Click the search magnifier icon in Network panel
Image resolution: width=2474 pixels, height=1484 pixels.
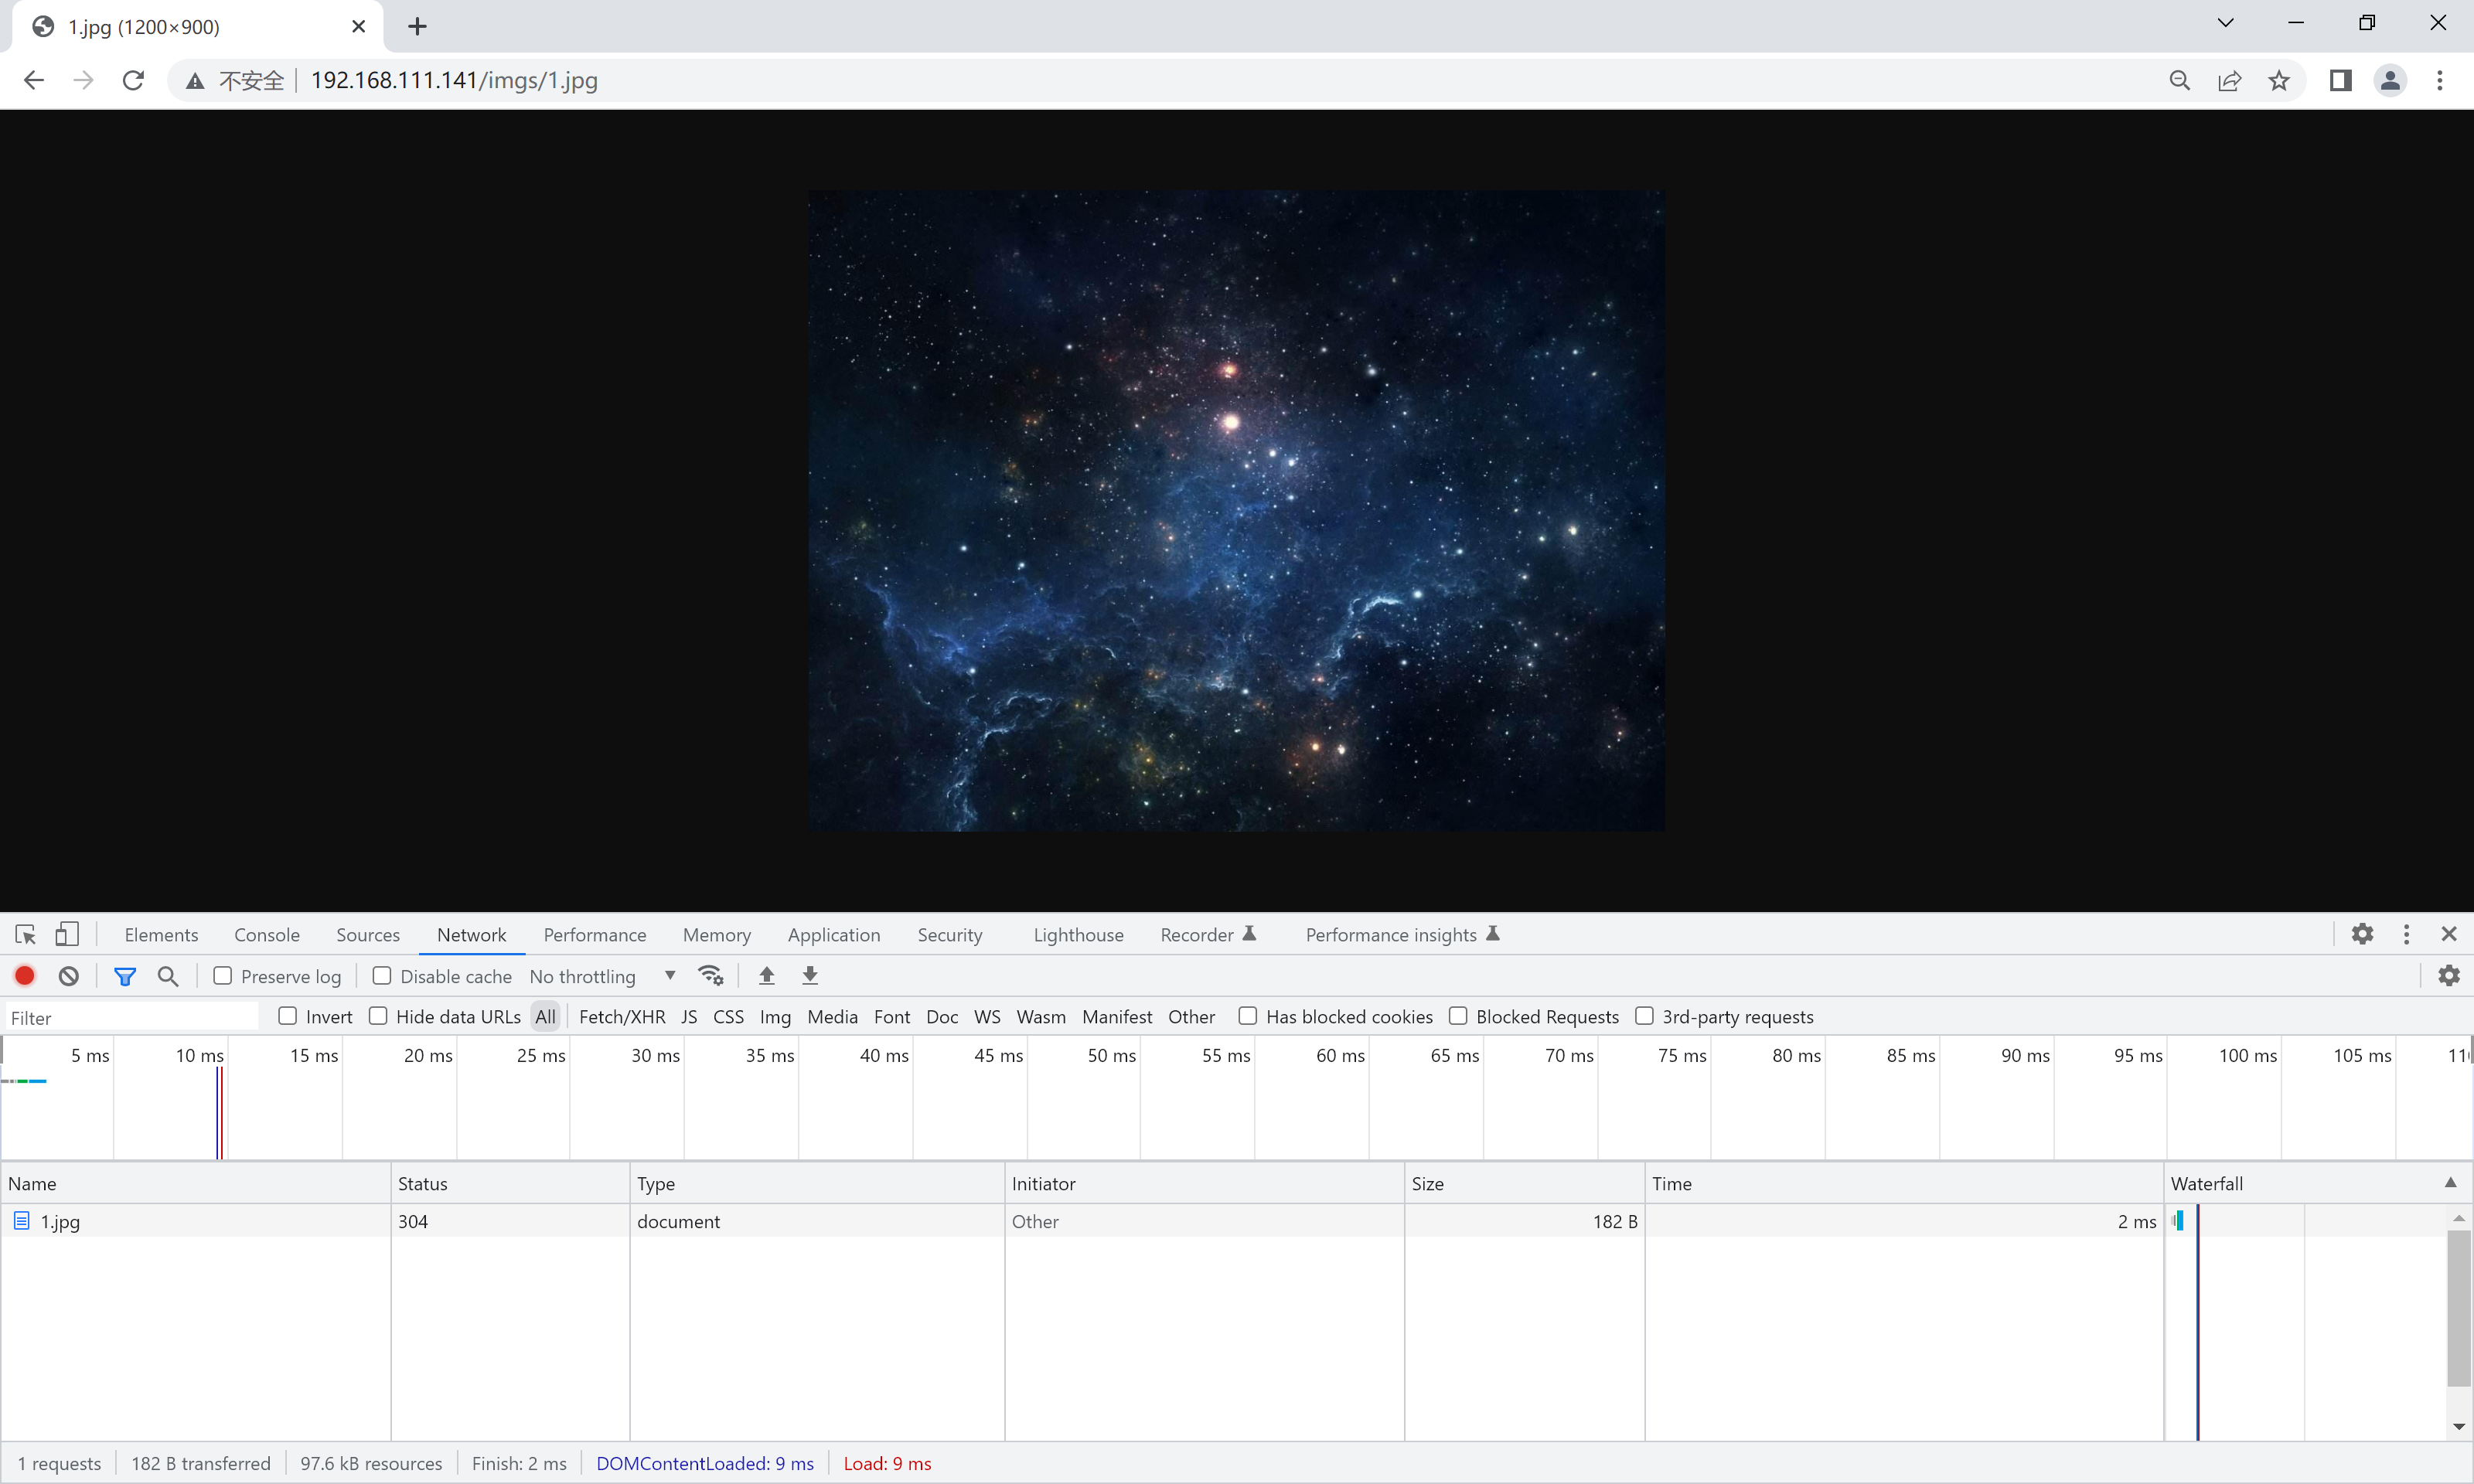(168, 977)
